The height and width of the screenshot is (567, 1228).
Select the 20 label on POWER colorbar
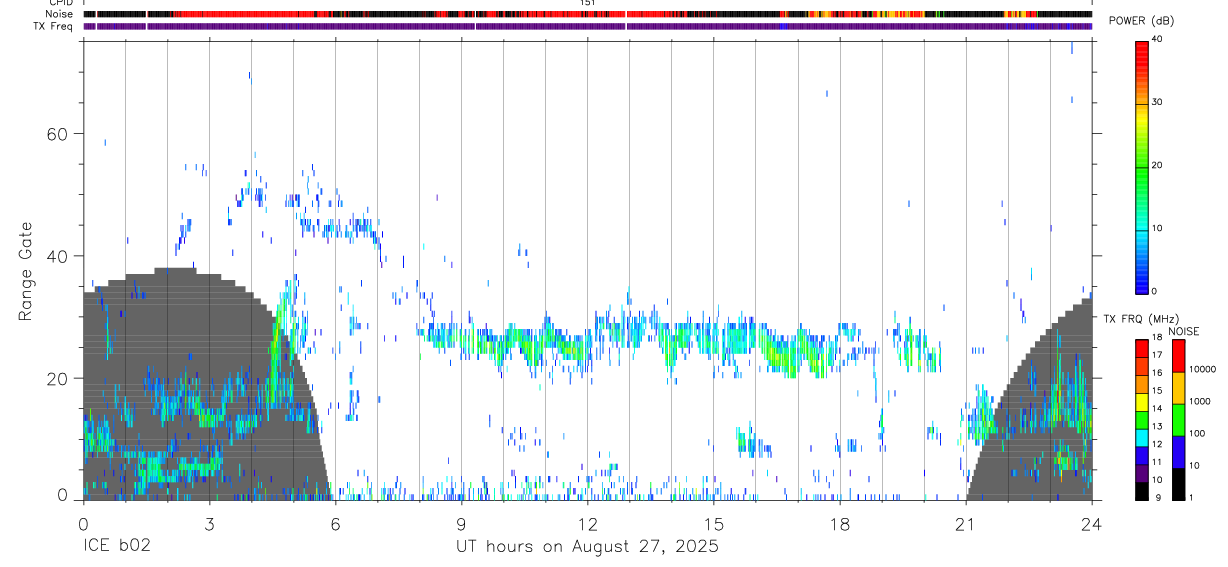click(x=1157, y=165)
